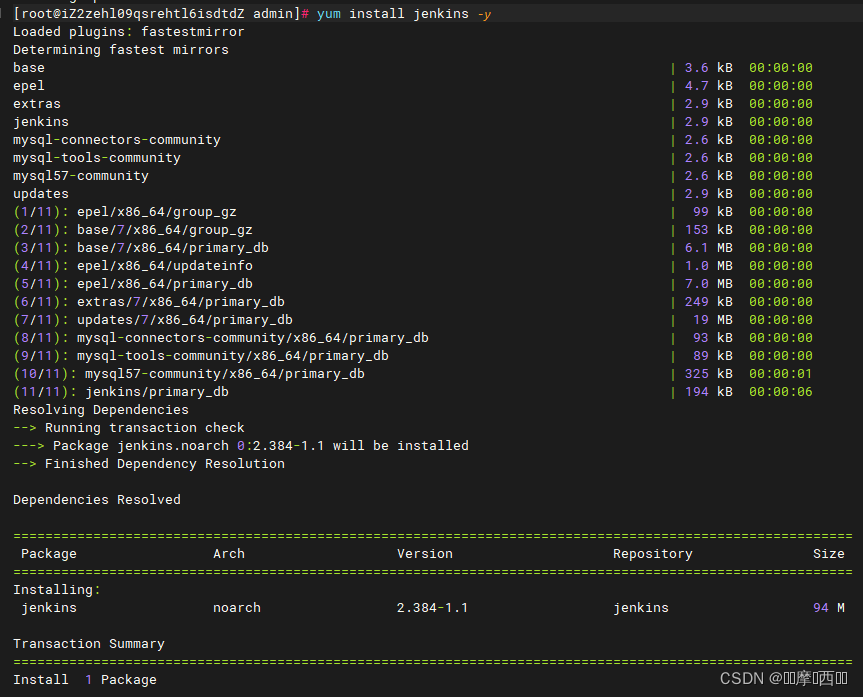
Task: Click 'jenkins' in Repository column
Action: (x=641, y=608)
